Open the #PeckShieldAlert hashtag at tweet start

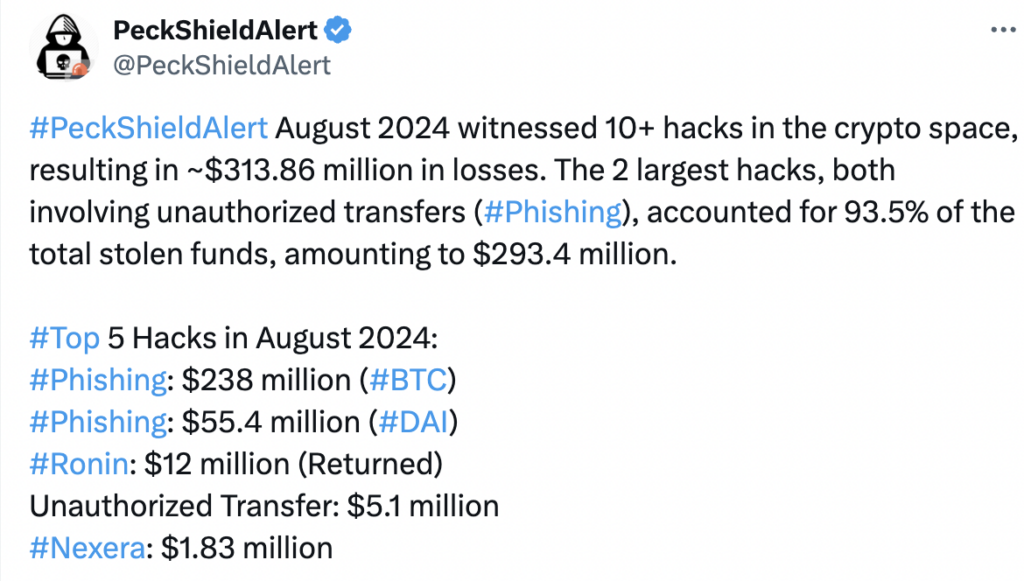(x=149, y=128)
